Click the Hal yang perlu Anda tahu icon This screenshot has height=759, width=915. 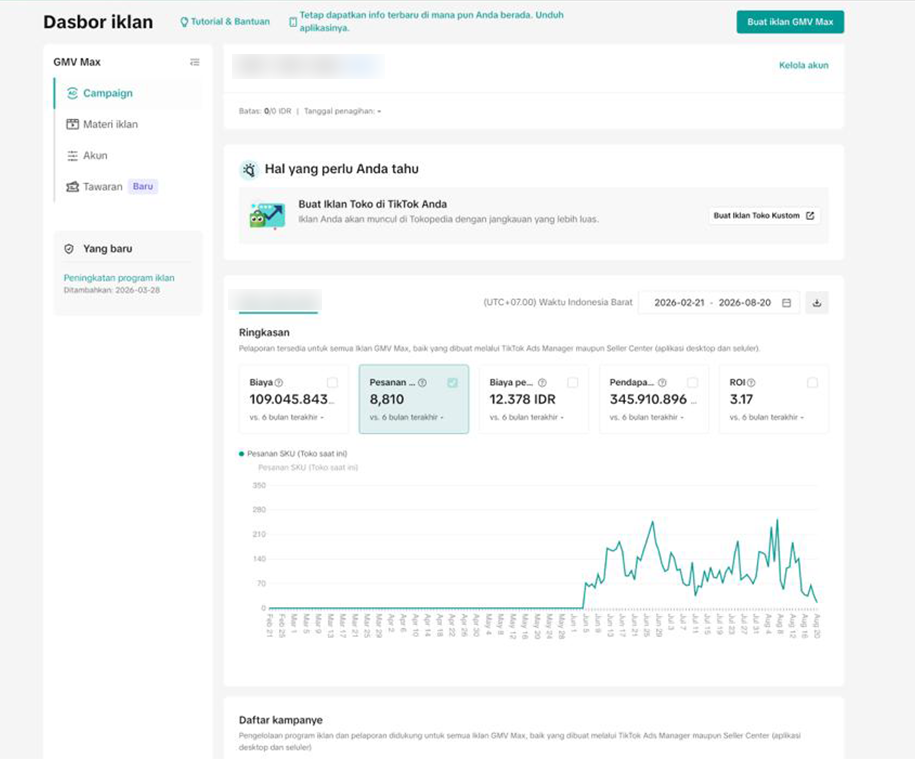(x=249, y=170)
